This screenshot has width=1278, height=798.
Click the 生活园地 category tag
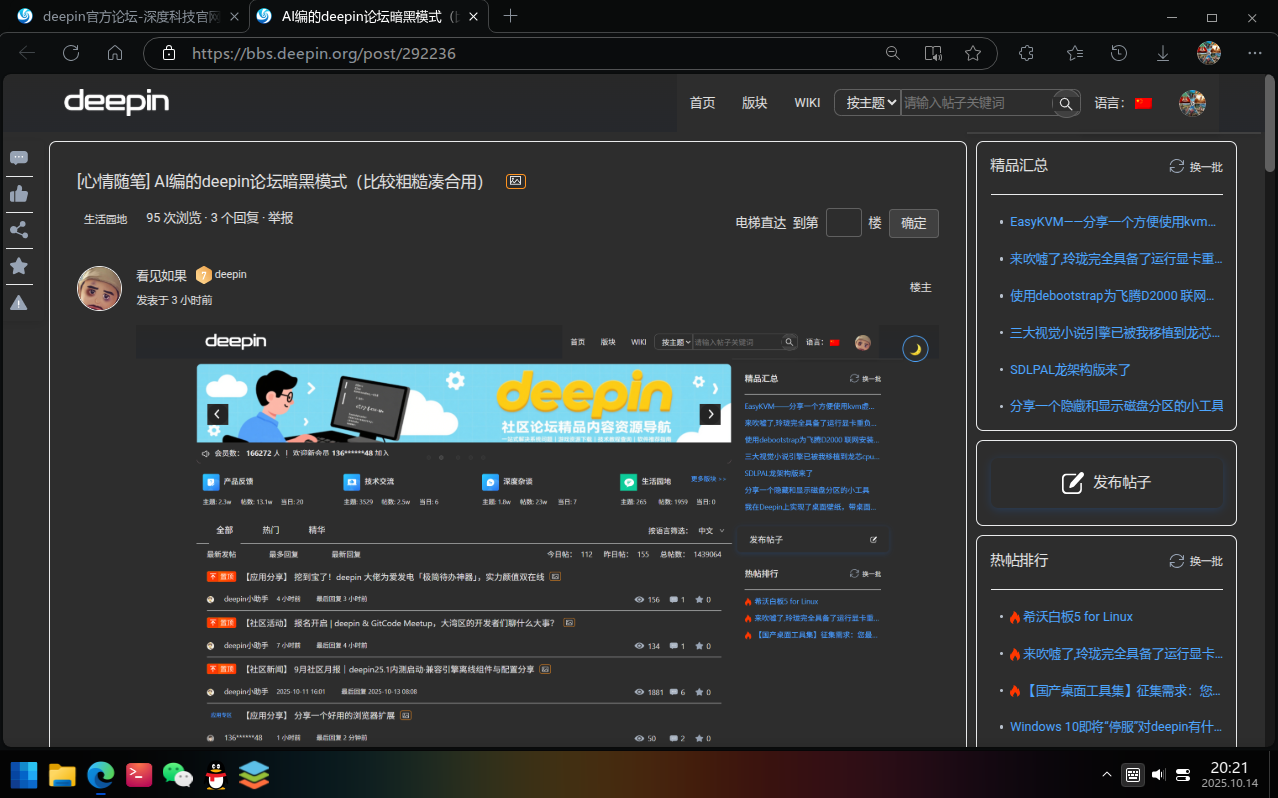(105, 219)
